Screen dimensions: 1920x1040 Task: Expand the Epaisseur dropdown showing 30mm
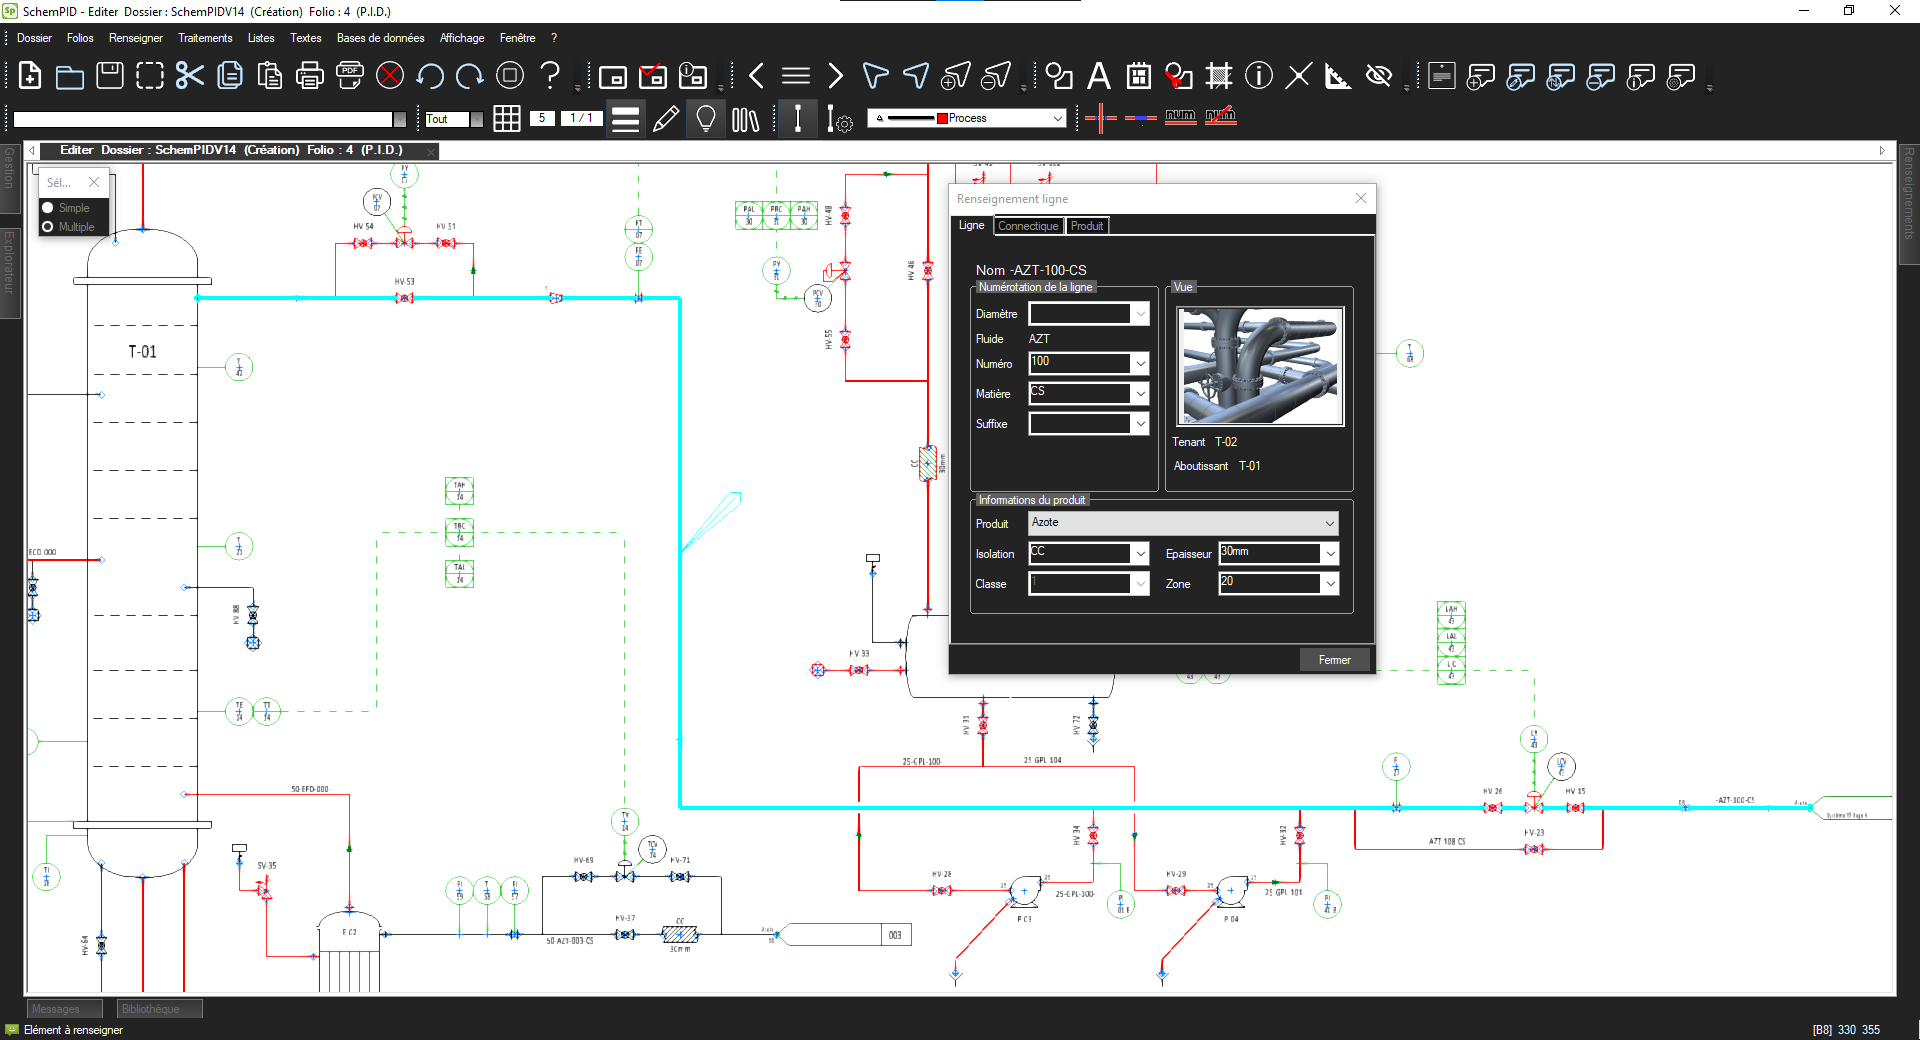pyautogui.click(x=1330, y=554)
